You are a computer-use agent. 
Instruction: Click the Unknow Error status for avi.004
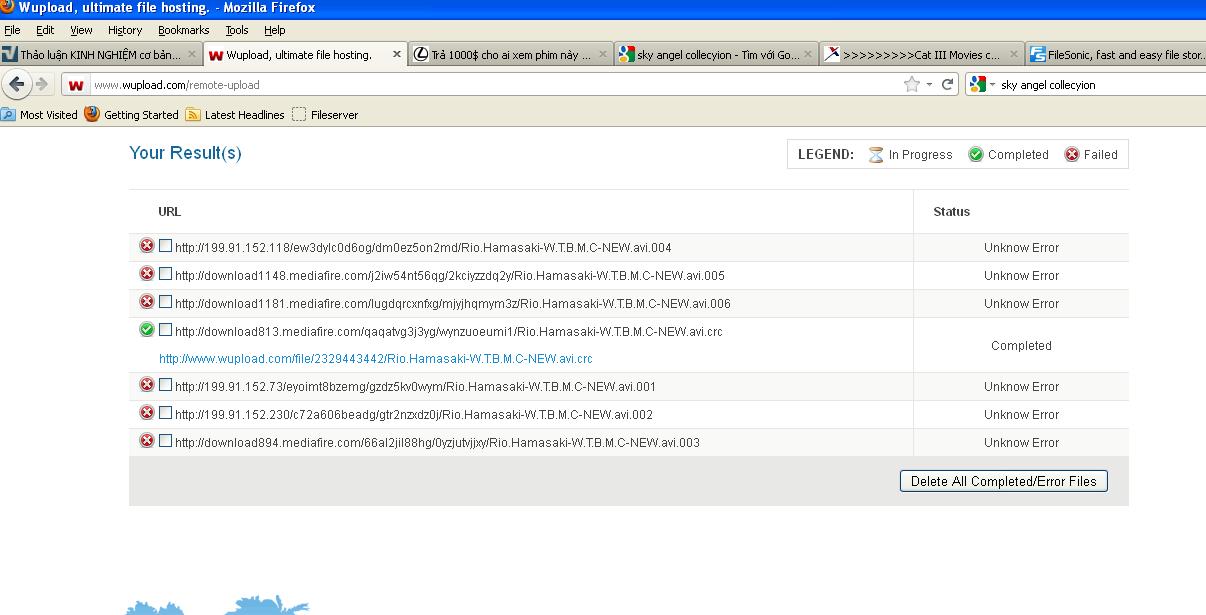(x=1021, y=248)
